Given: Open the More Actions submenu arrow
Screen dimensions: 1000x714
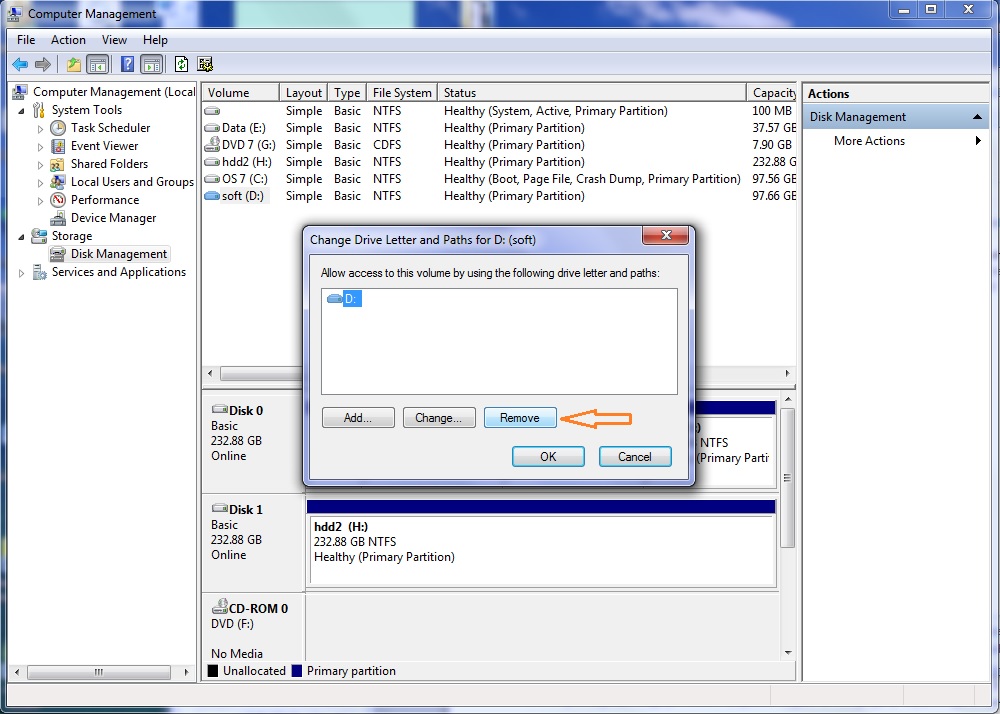Looking at the screenshot, I should (x=978, y=141).
